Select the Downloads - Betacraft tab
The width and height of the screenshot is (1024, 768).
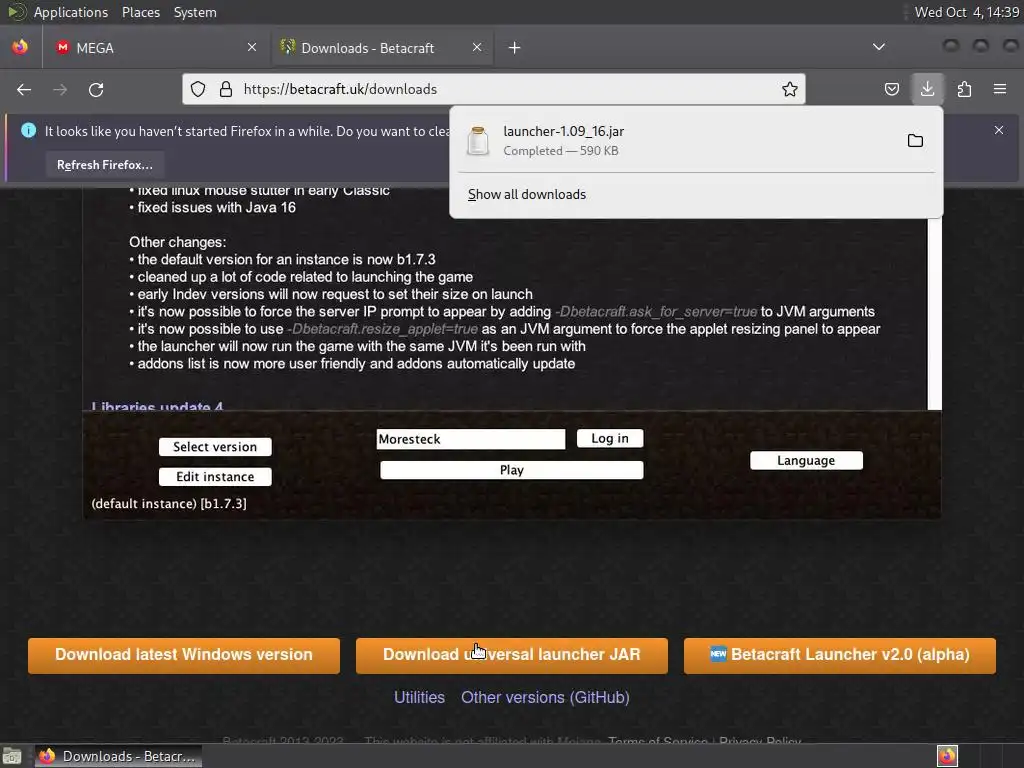(383, 48)
